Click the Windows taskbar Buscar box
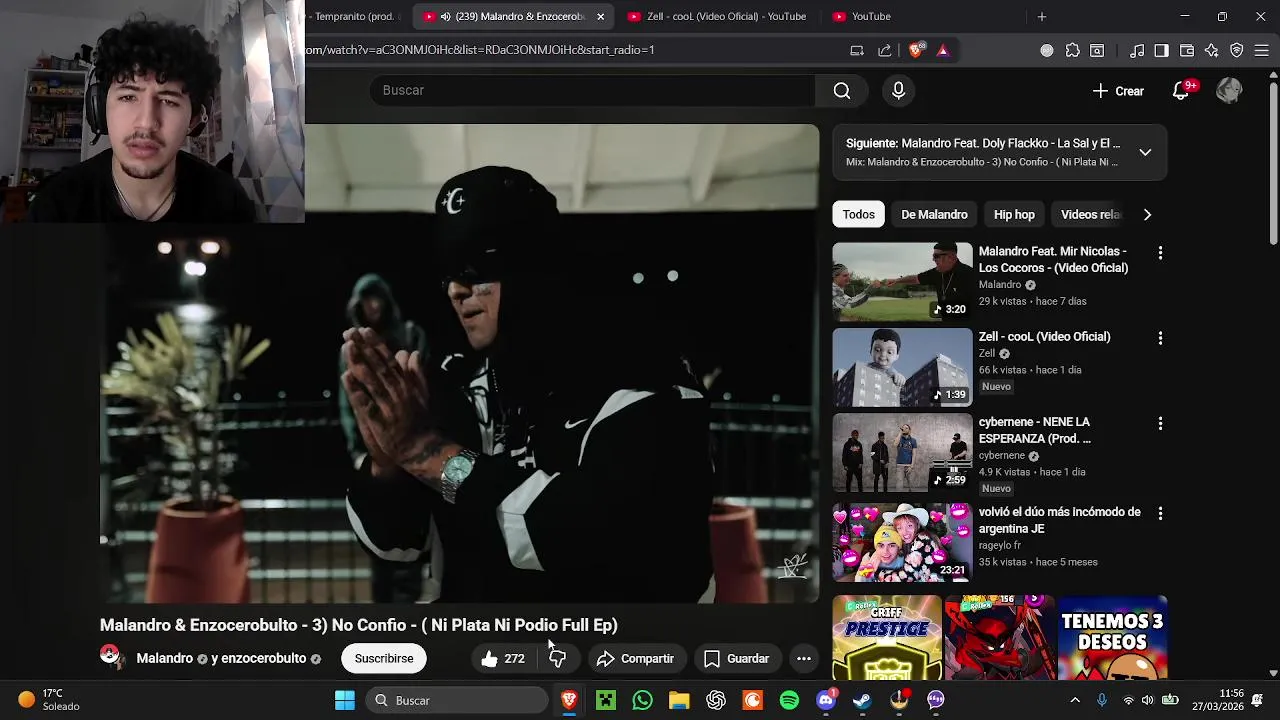Viewport: 1280px width, 720px height. point(455,701)
